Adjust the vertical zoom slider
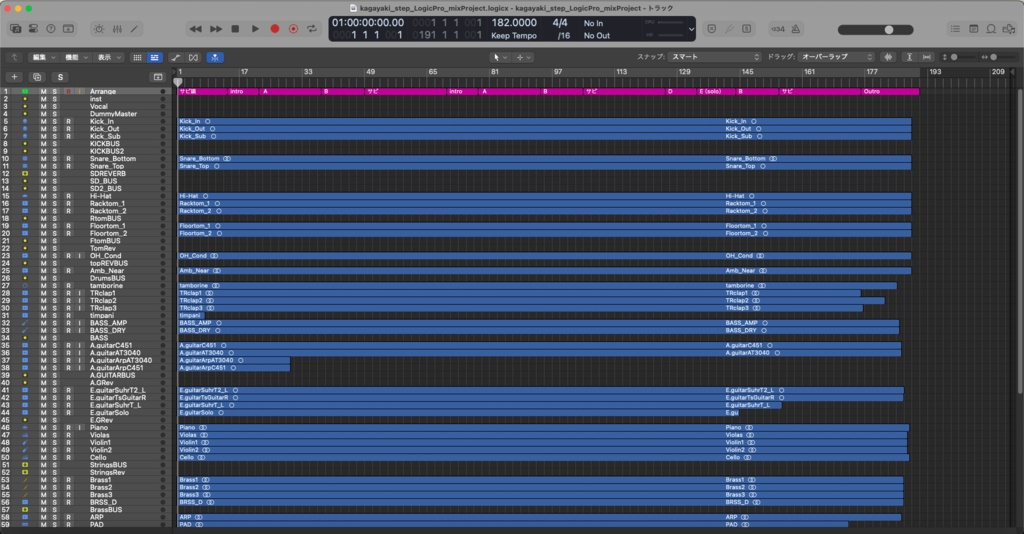 tap(960, 57)
